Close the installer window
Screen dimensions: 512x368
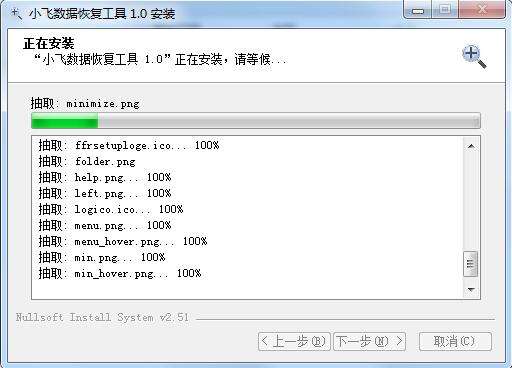coord(482,10)
